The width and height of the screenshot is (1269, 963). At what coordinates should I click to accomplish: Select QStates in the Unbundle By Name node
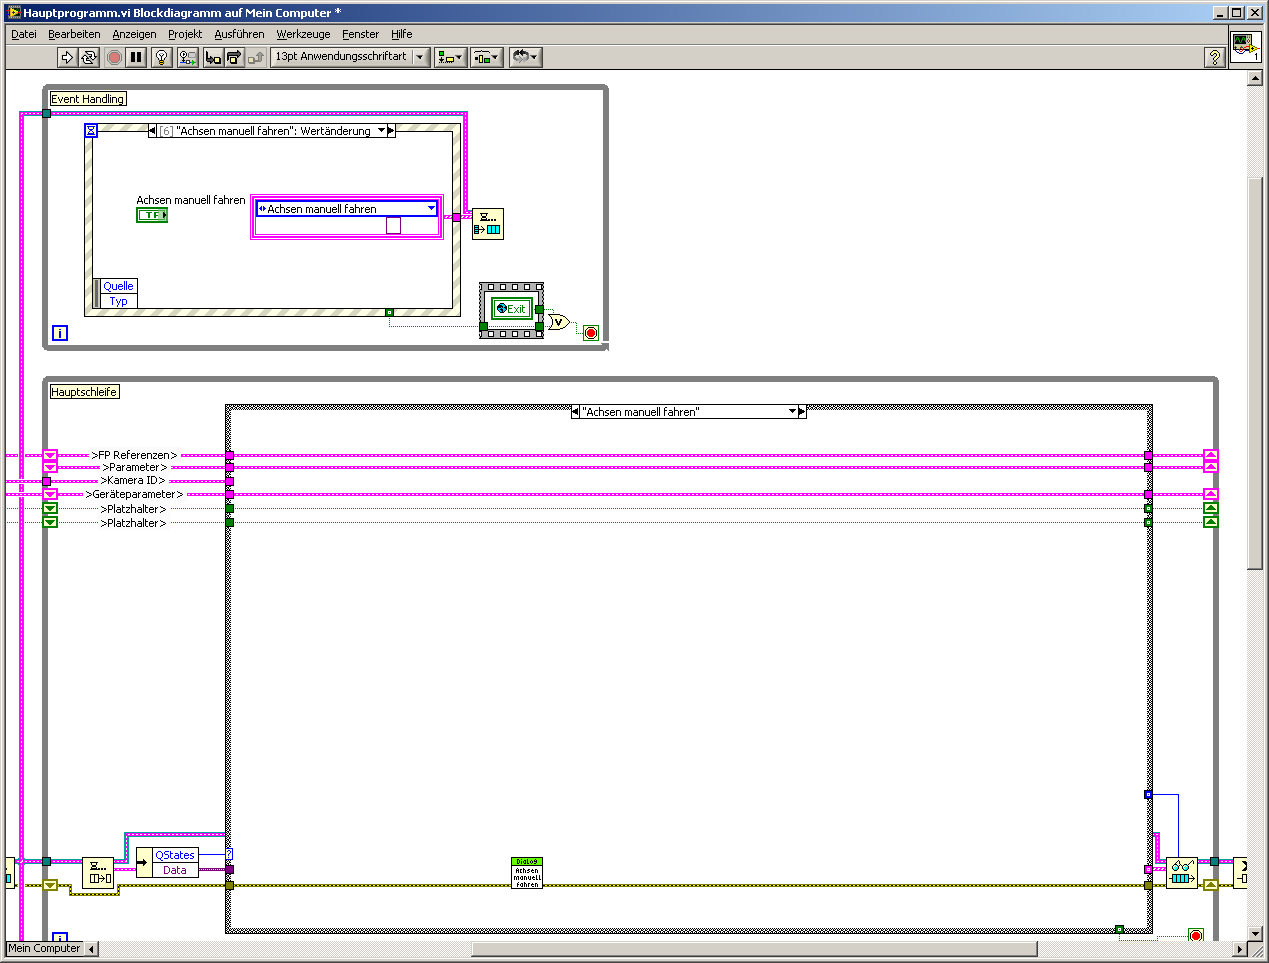tap(175, 855)
